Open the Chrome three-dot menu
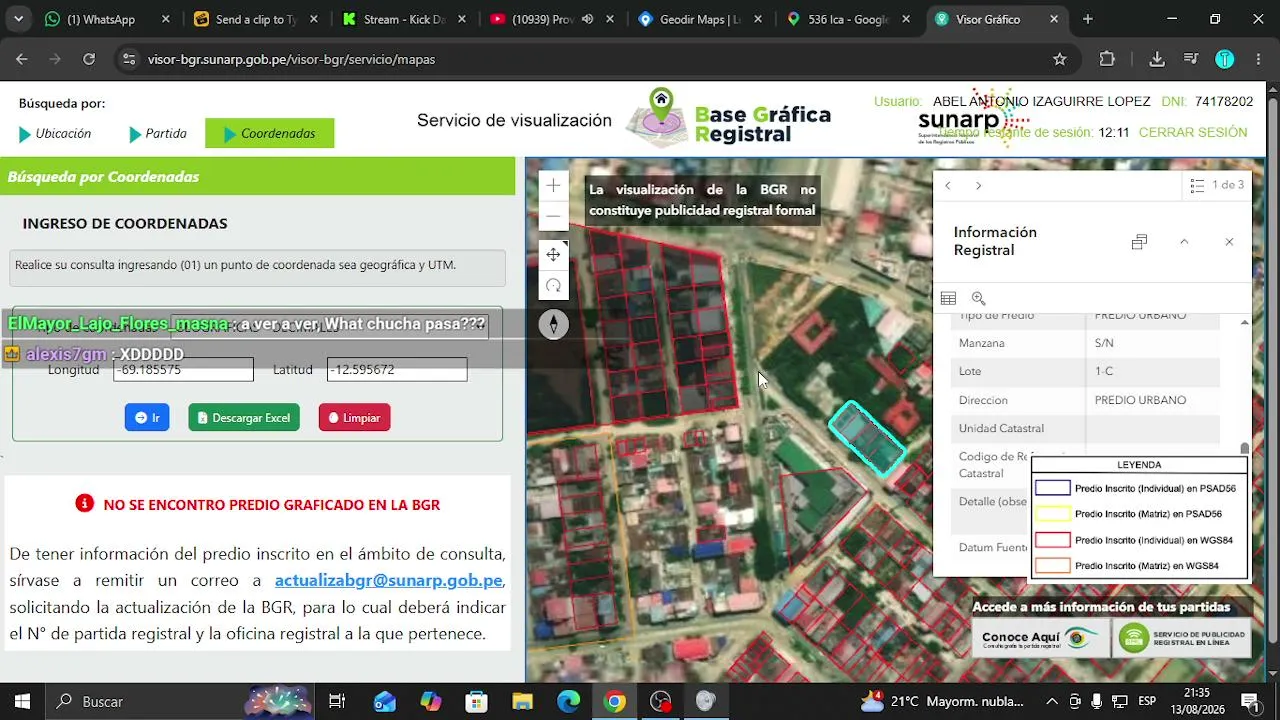This screenshot has height=720, width=1280. 1257,59
